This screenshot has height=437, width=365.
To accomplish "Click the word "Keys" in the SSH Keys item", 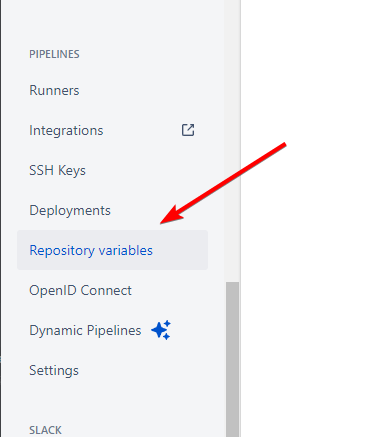I will [x=72, y=171].
